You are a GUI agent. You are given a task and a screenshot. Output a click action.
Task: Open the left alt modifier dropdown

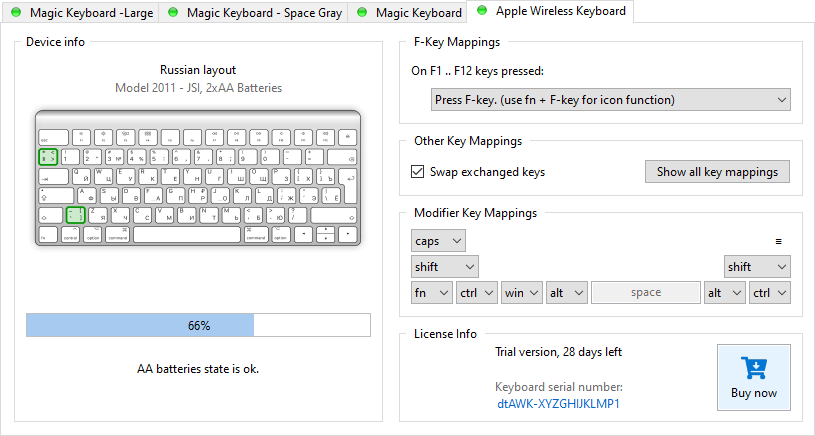[x=567, y=293]
